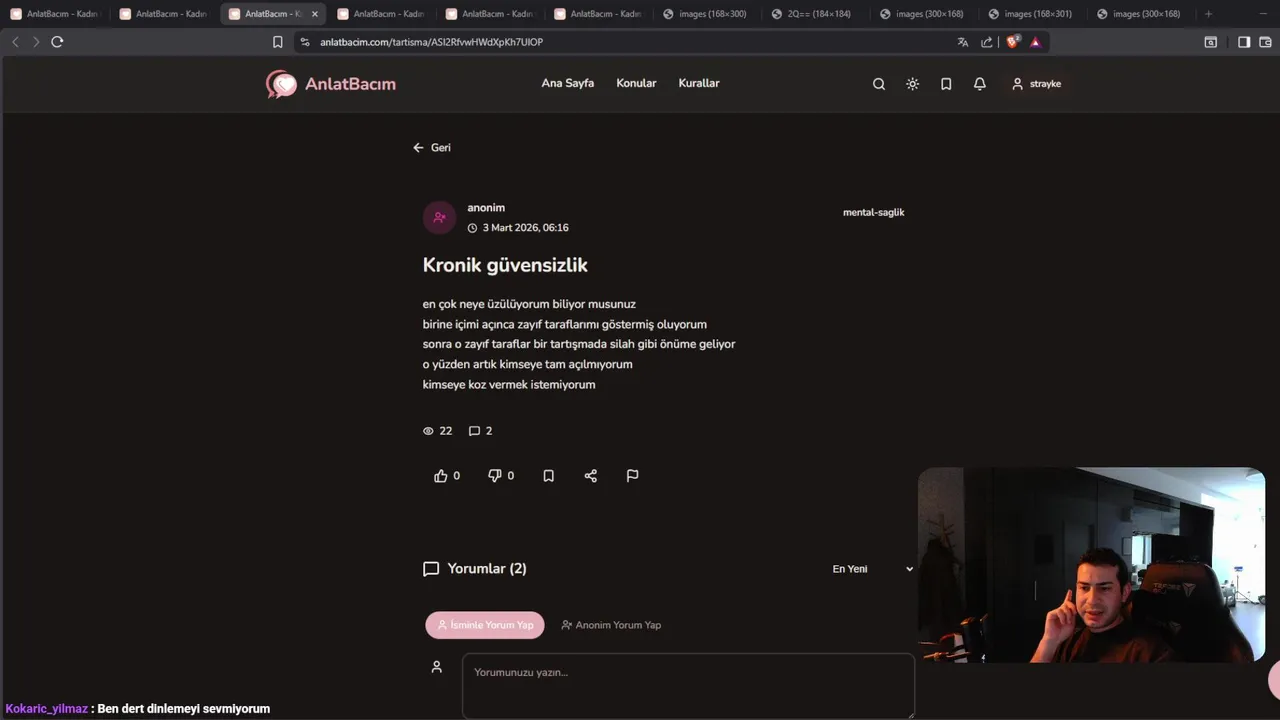Open the En Yeni sort dropdown

click(x=872, y=569)
